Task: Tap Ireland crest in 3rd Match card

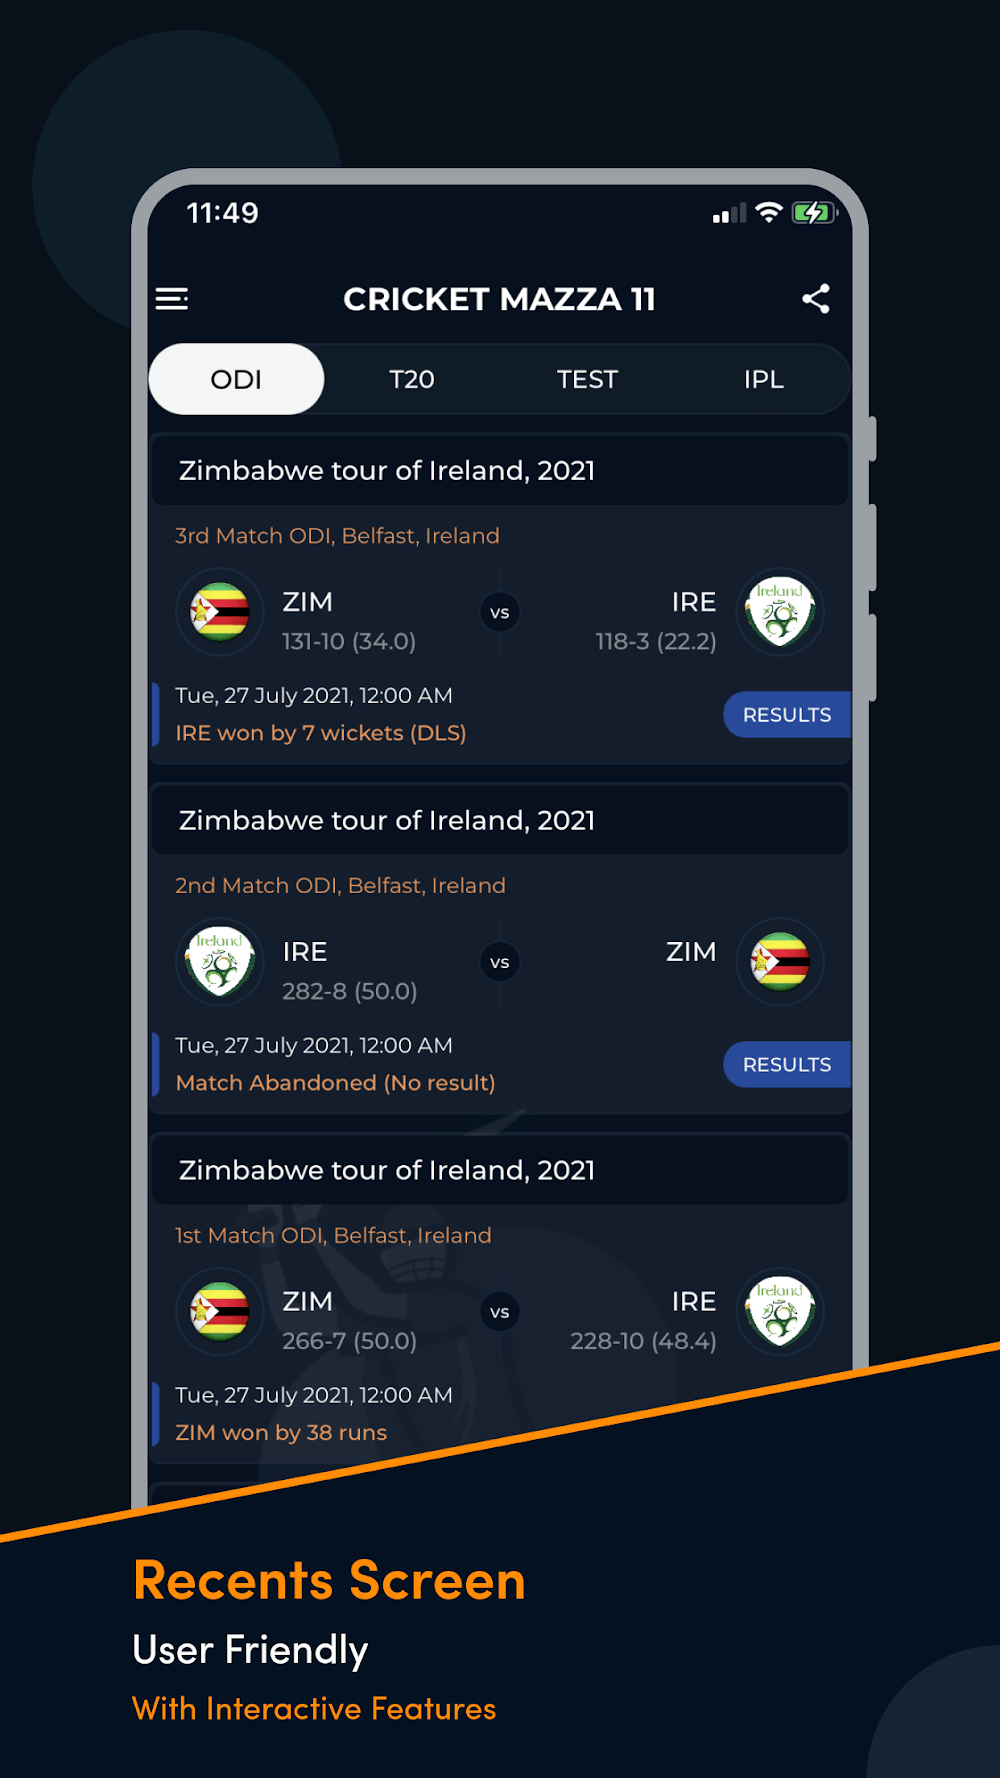Action: (780, 612)
